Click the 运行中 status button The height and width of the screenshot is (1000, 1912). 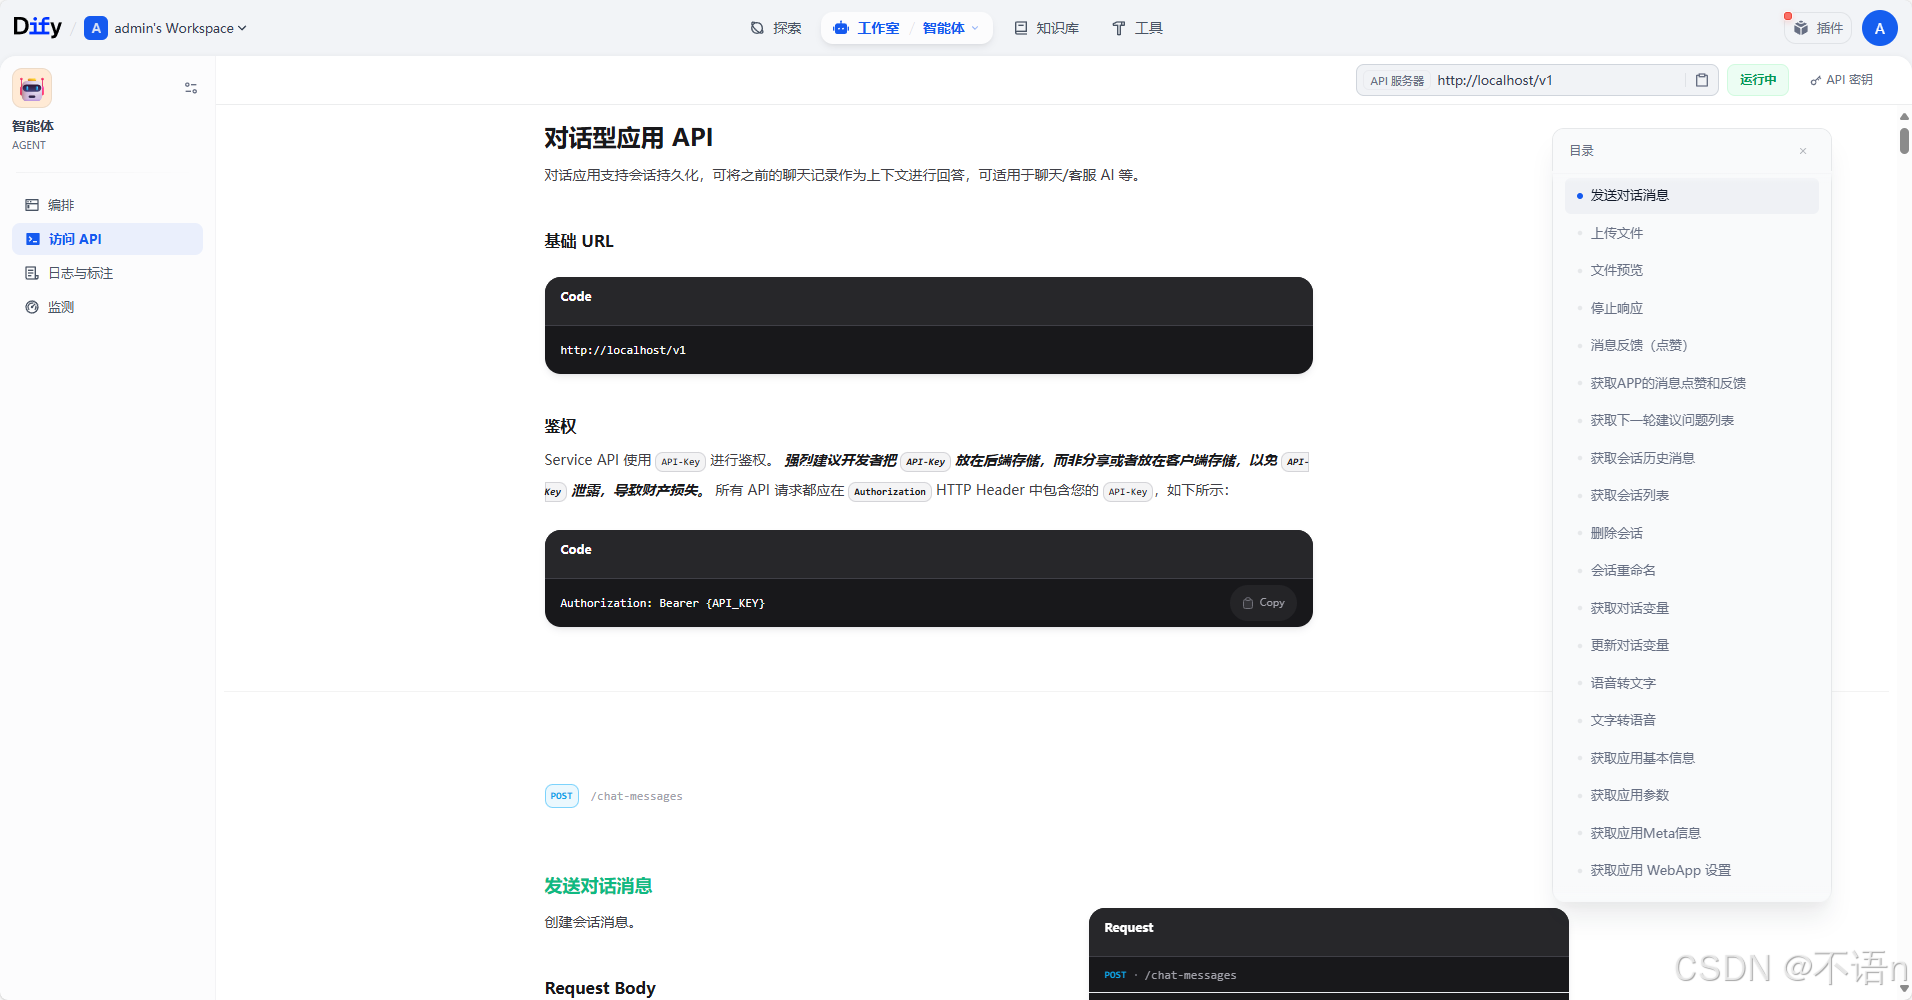(x=1758, y=80)
